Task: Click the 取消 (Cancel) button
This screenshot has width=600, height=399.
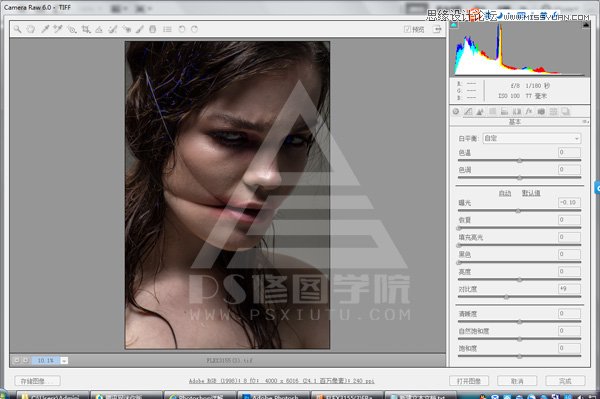Action: pyautogui.click(x=517, y=381)
